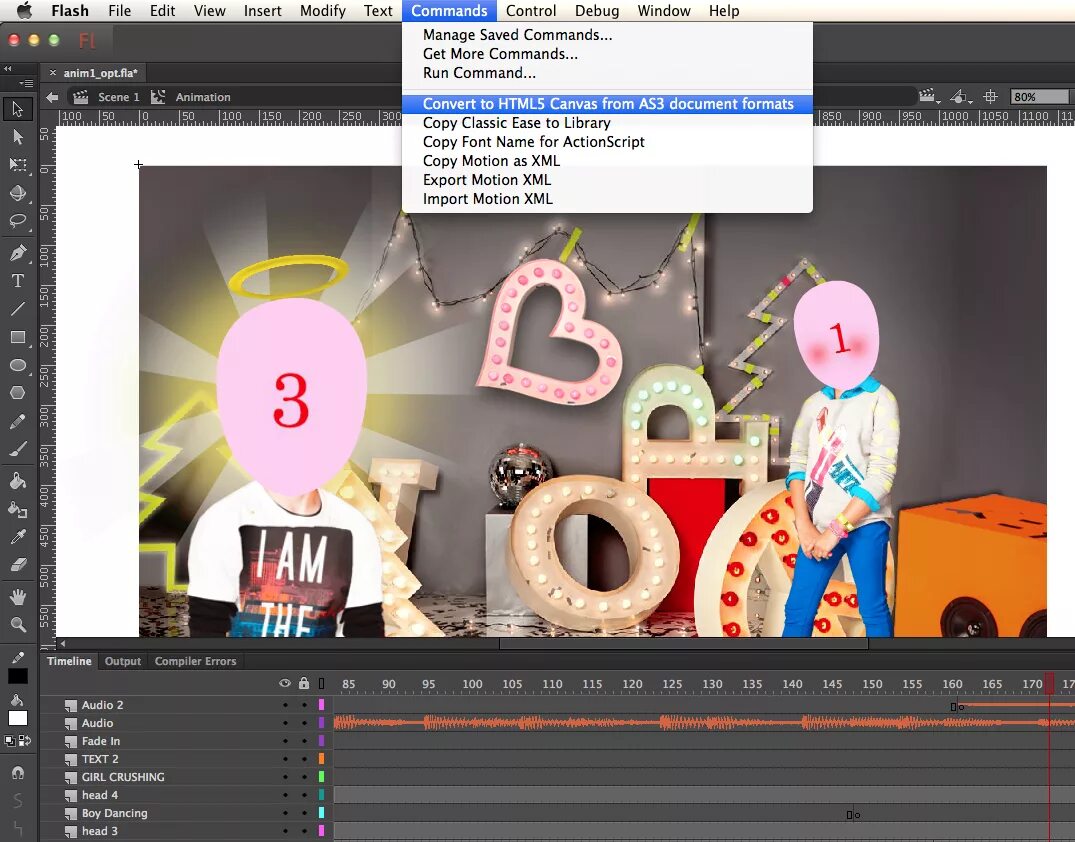This screenshot has width=1075, height=842.
Task: Toggle visibility dot of Audio 2 layer
Action: [x=285, y=705]
